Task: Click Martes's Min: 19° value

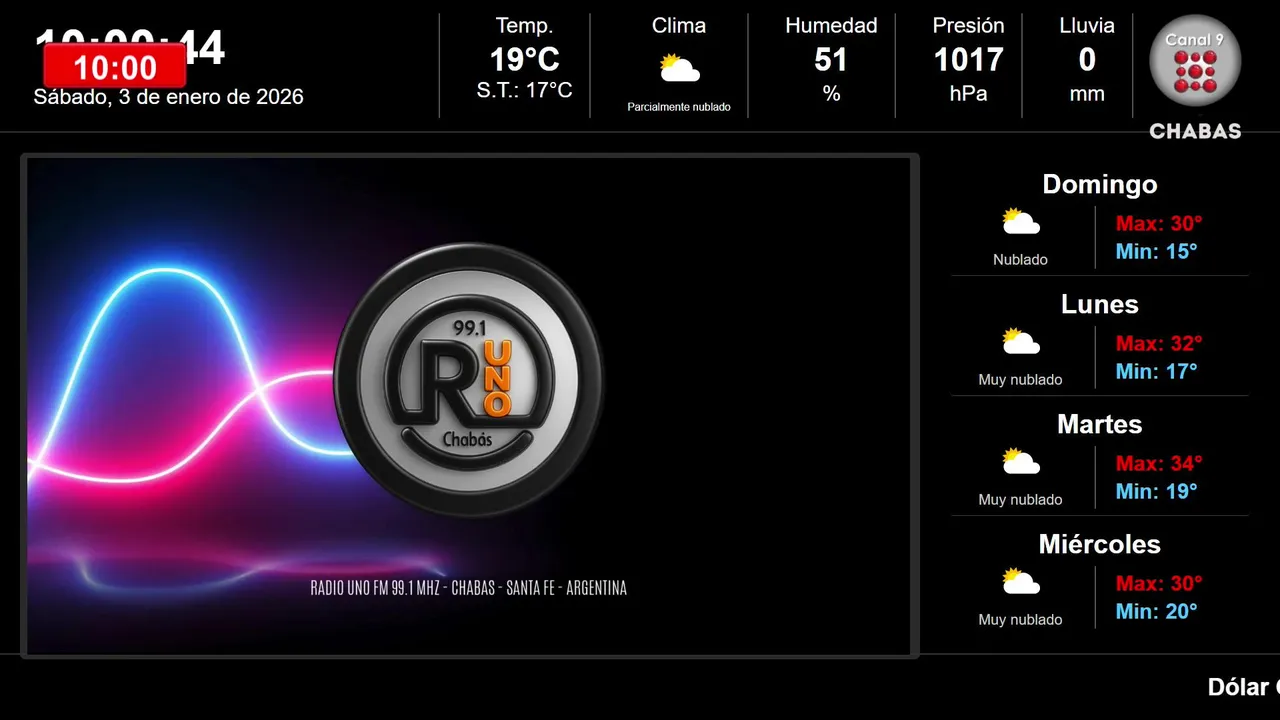Action: tap(1156, 491)
